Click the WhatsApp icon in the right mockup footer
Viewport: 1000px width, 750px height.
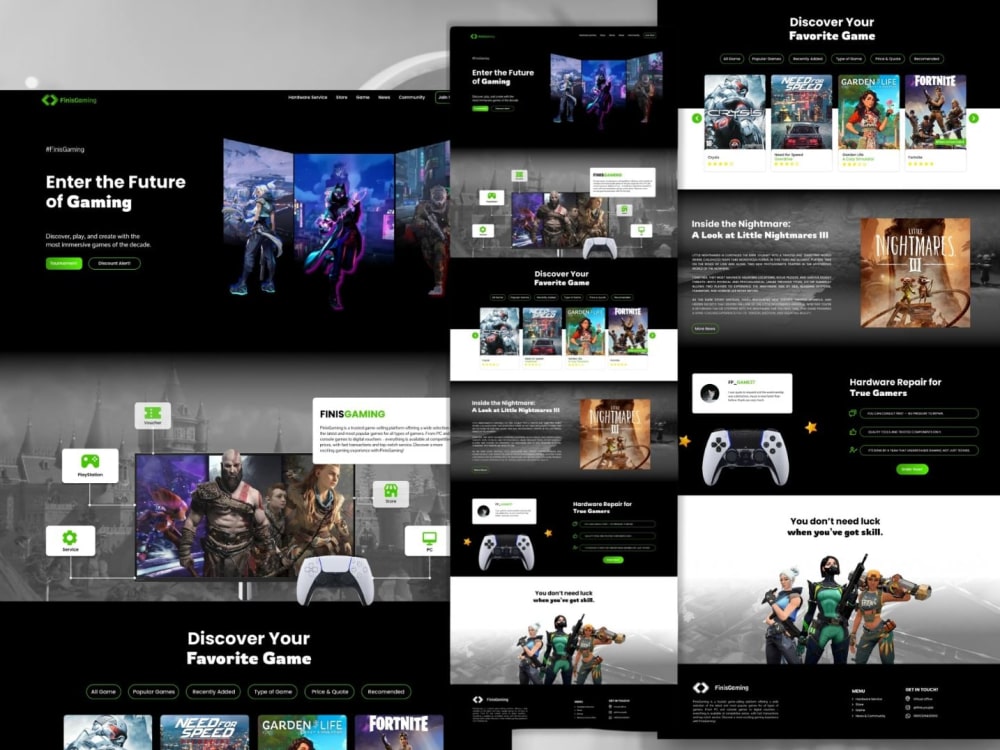tap(908, 716)
